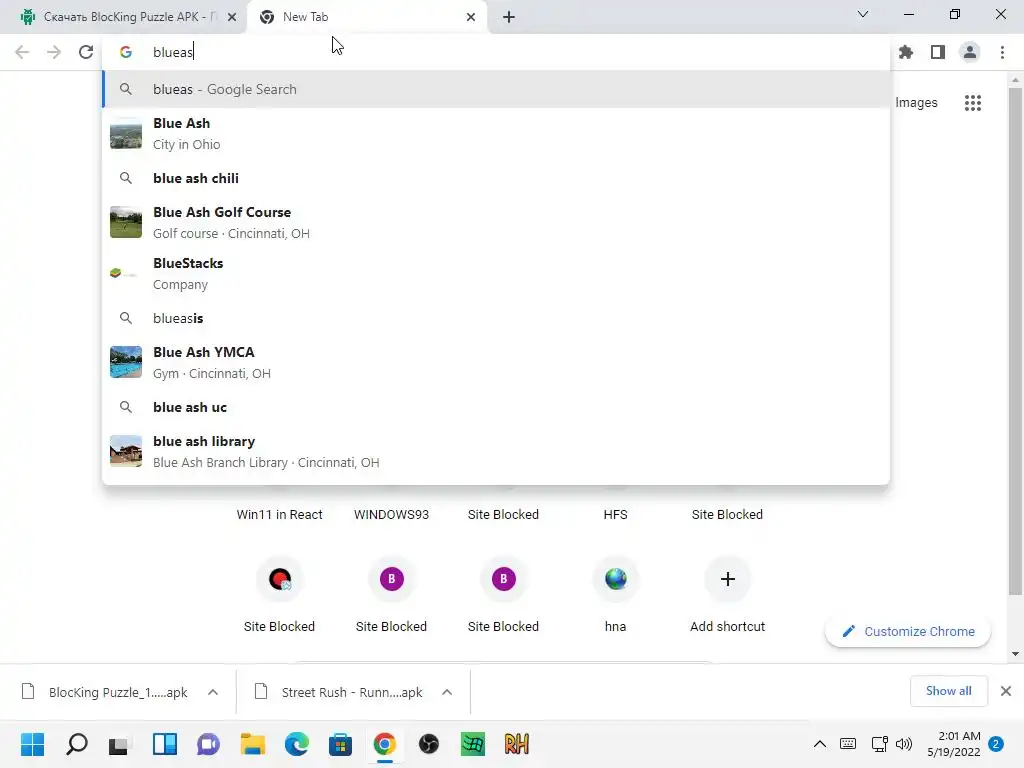The width and height of the screenshot is (1024, 768).
Task: Select the Blue Ash YMCA suggestion
Action: (496, 362)
